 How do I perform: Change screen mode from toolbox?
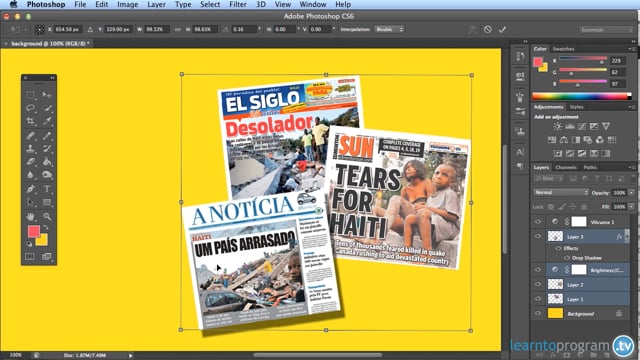coord(47,256)
